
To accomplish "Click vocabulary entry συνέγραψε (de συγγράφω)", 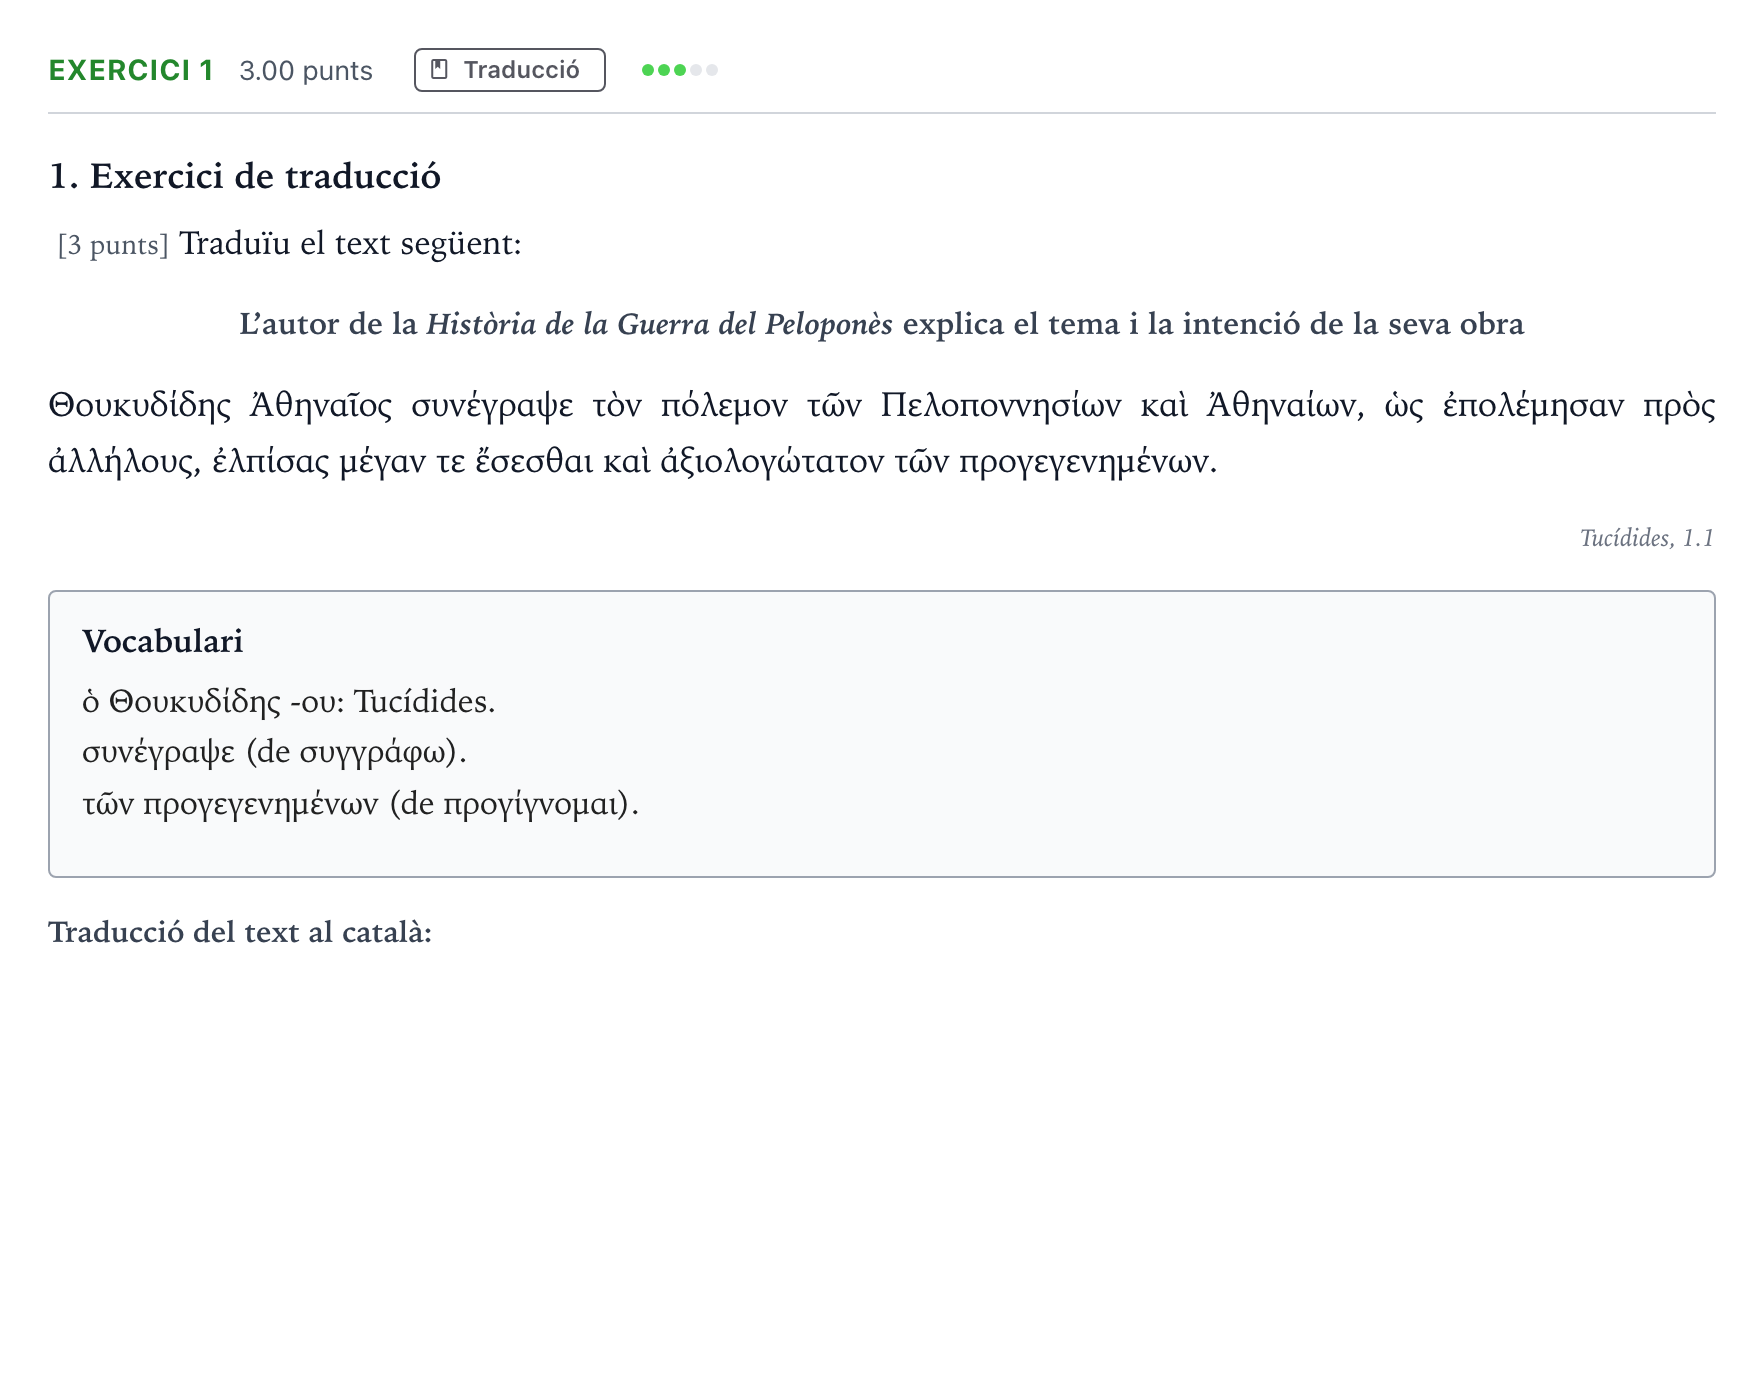I will click(x=275, y=752).
